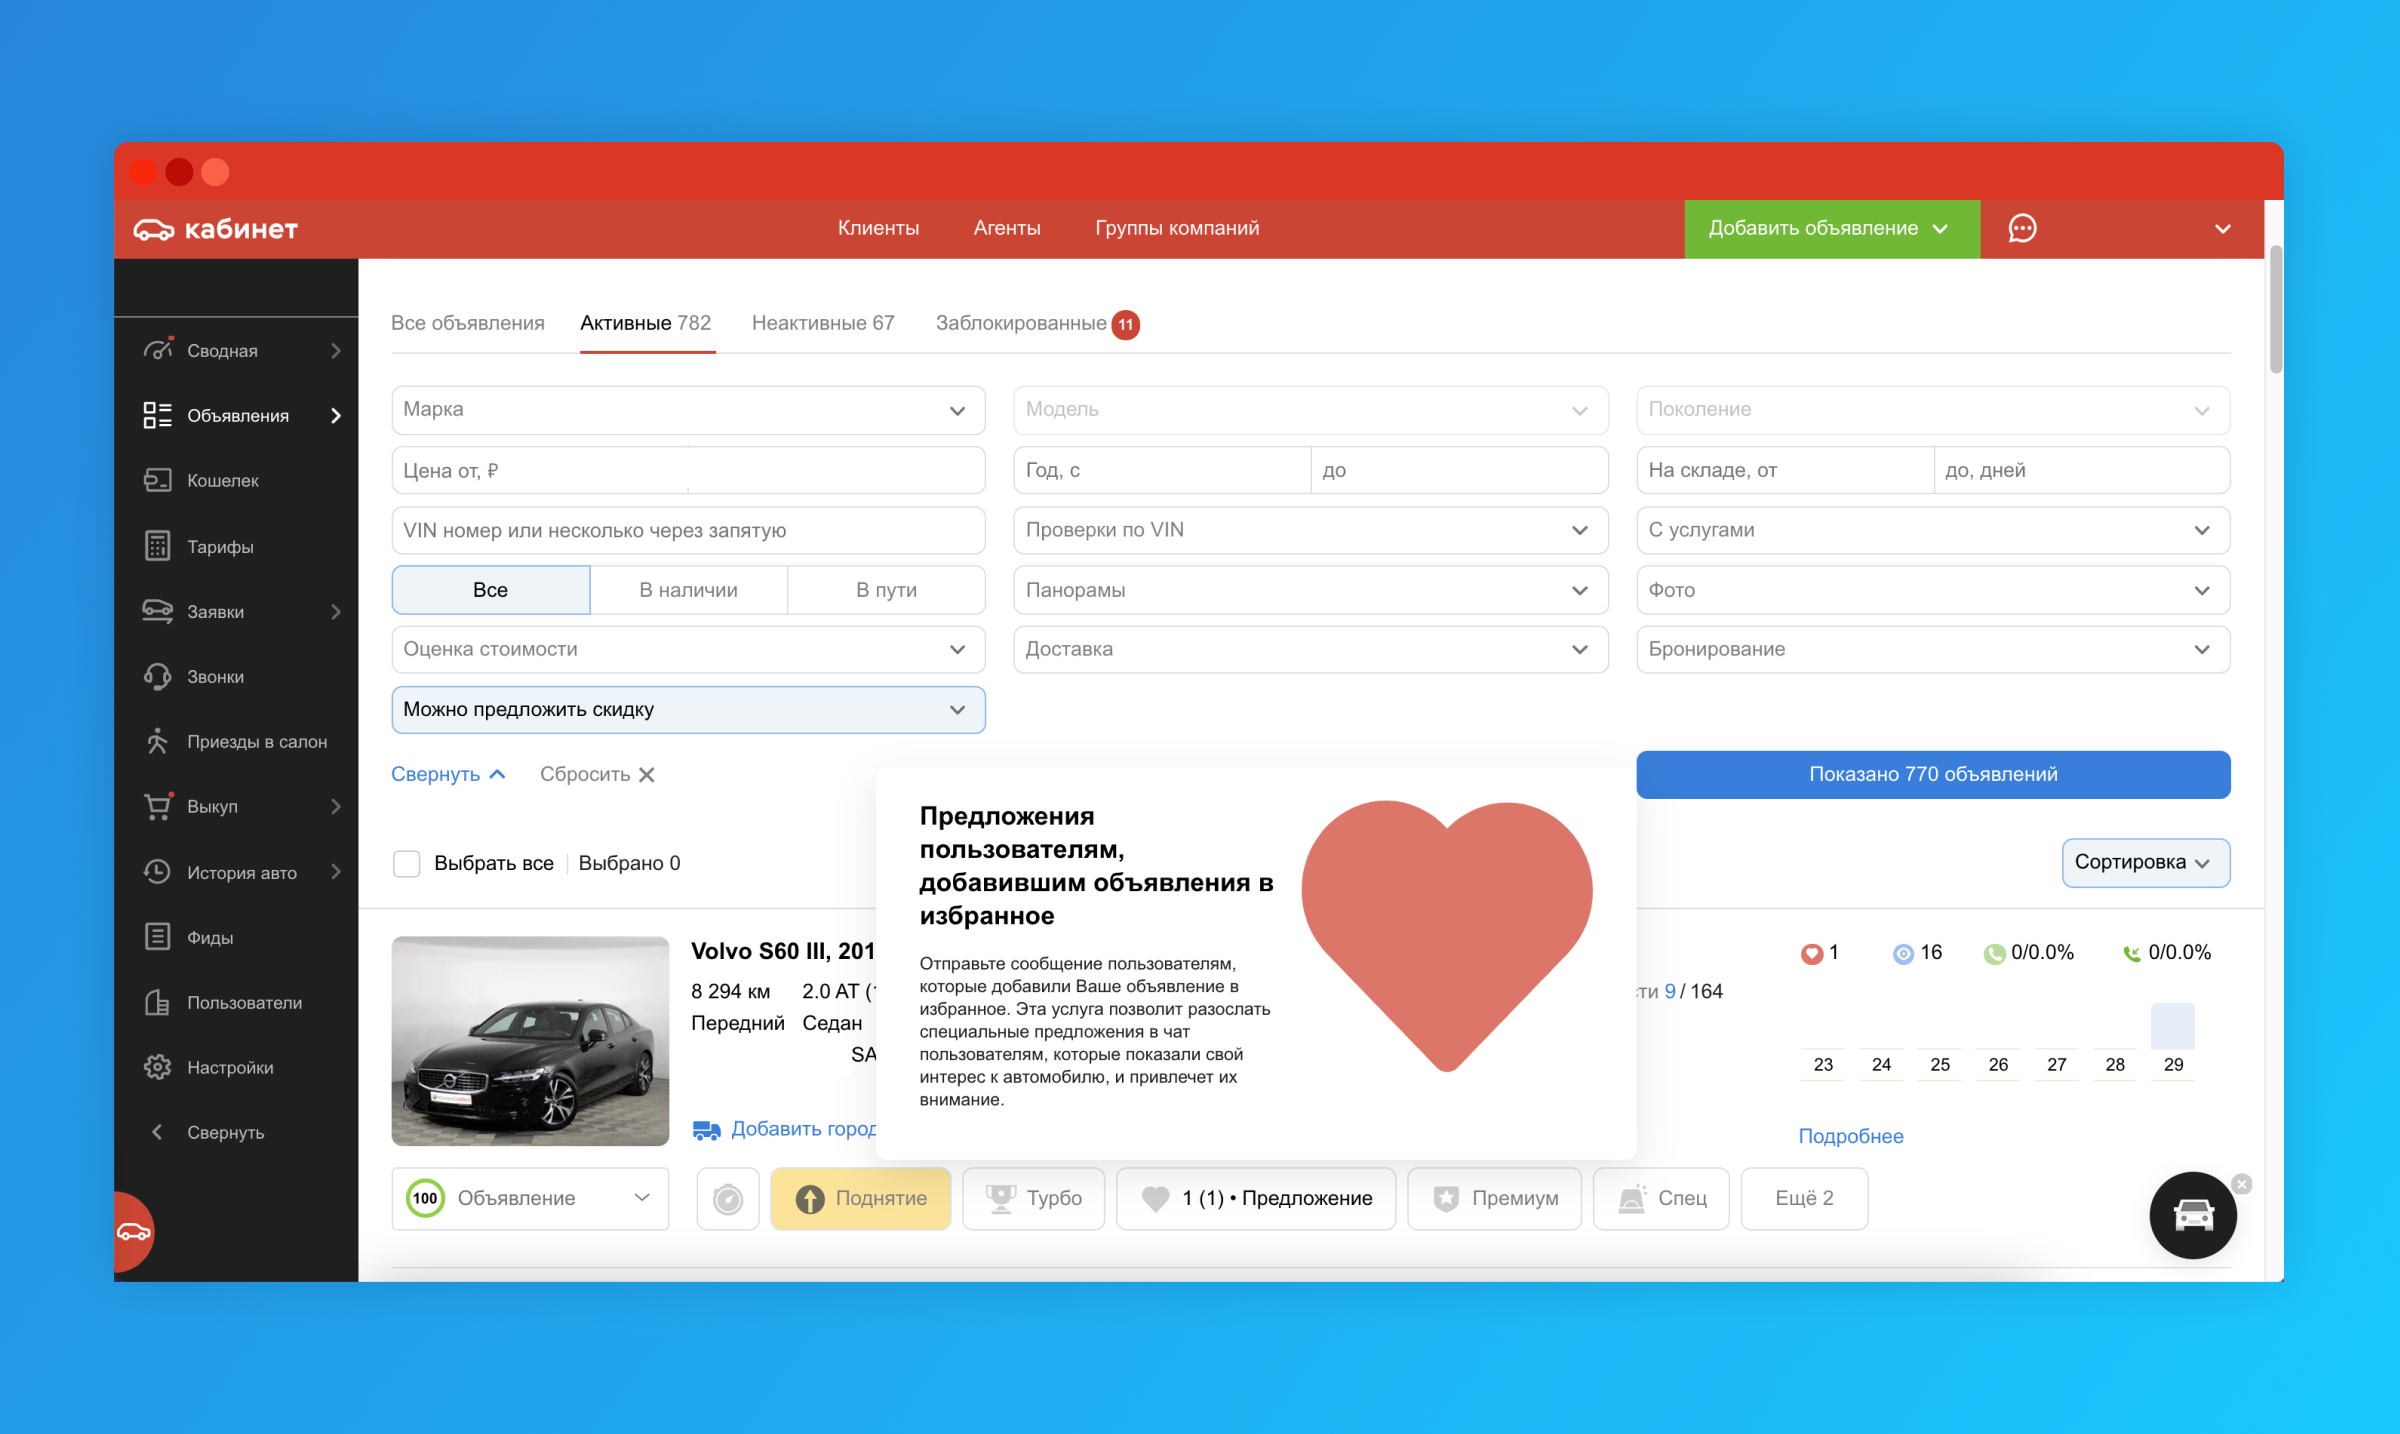Click the Фиды document icon
The width and height of the screenshot is (2400, 1434).
click(x=157, y=937)
